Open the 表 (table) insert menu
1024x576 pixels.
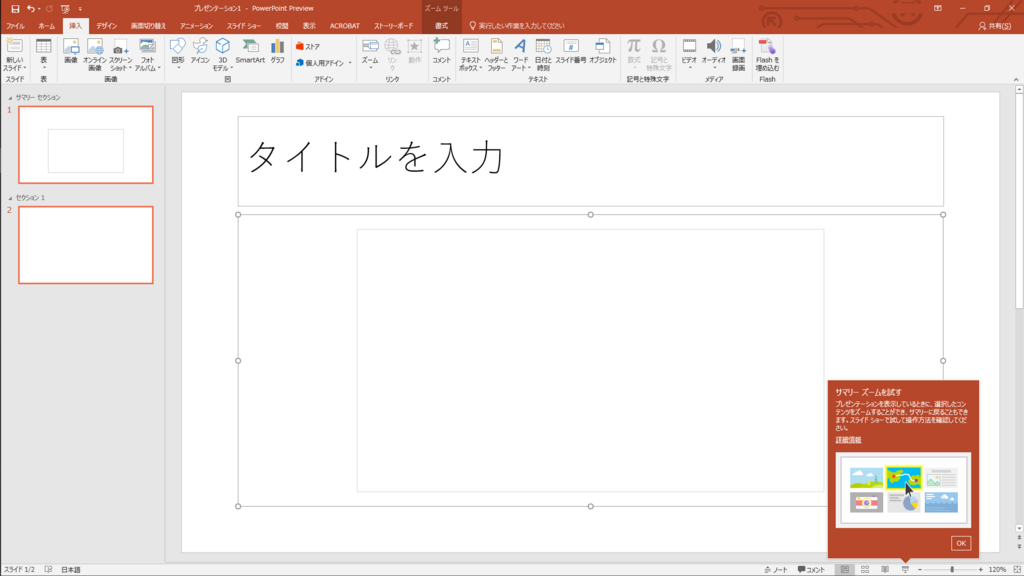[x=44, y=54]
